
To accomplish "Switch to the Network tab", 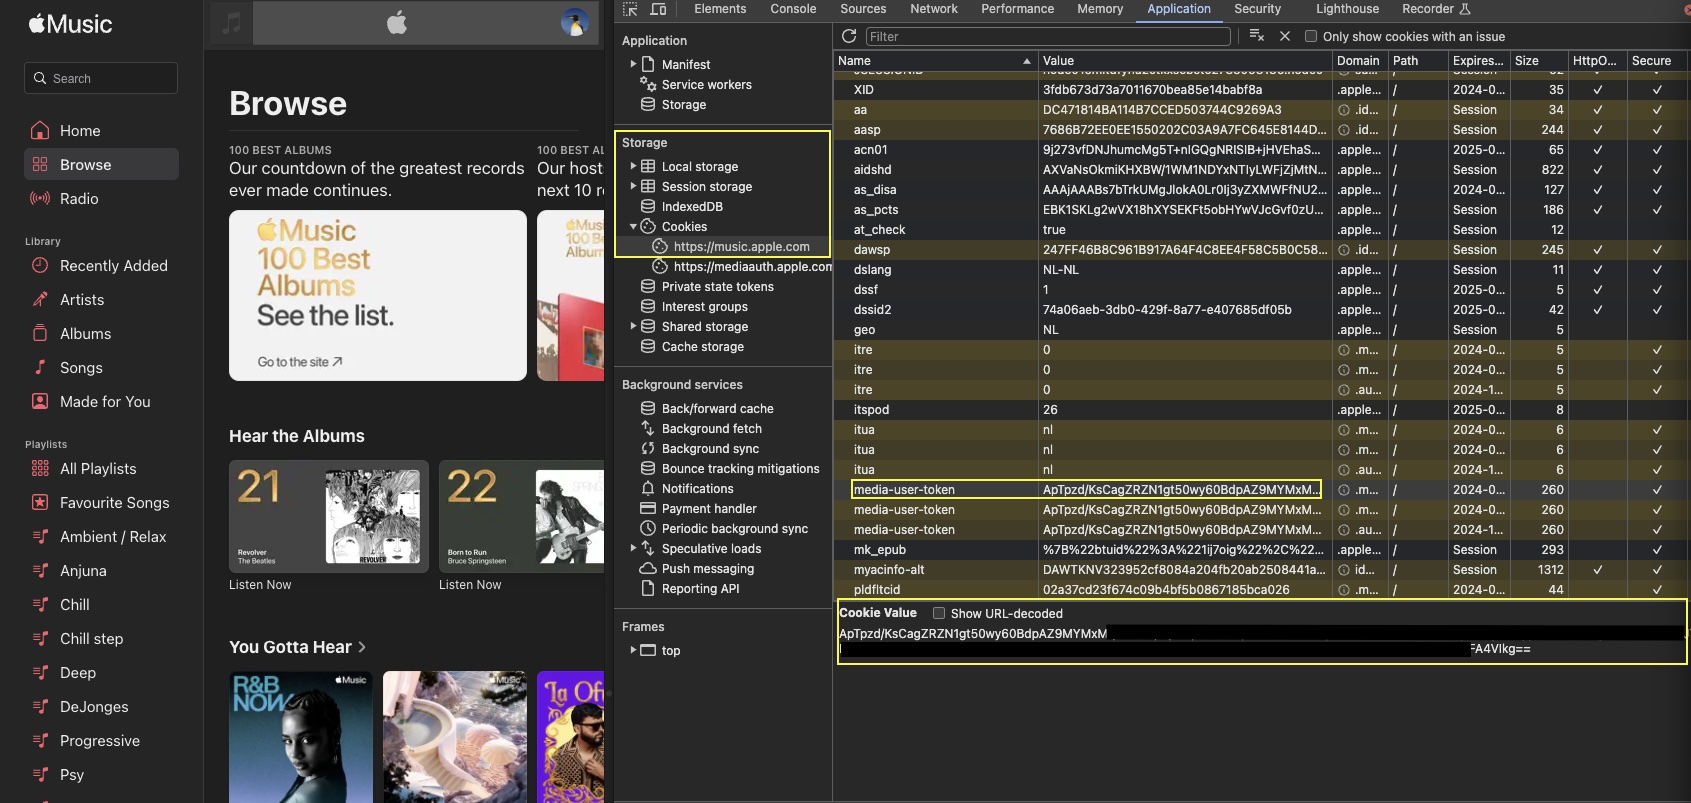I will [x=933, y=9].
